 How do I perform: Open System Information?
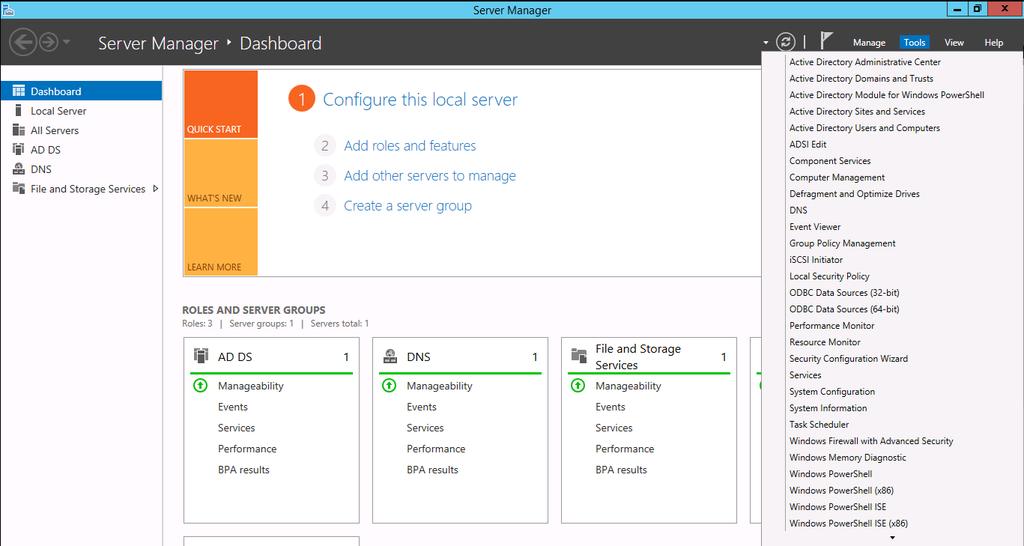pos(827,408)
